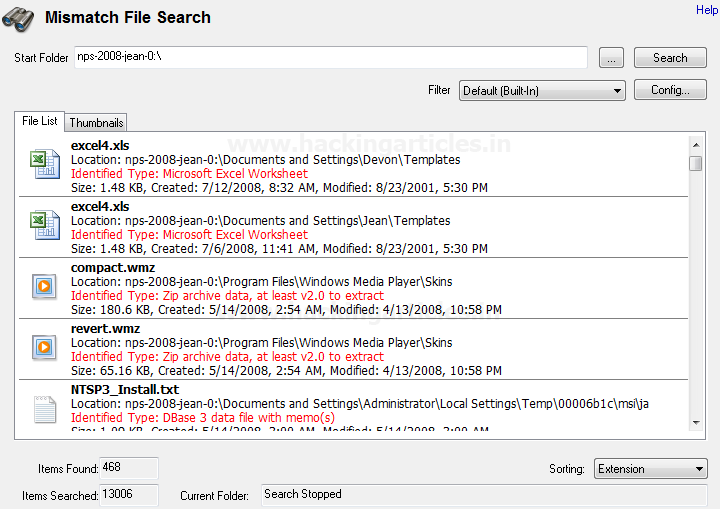Click the browse folder ellipsis button

point(612,58)
